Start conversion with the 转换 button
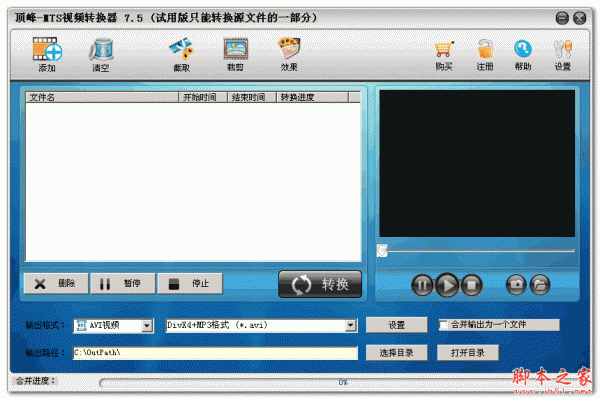 point(320,284)
